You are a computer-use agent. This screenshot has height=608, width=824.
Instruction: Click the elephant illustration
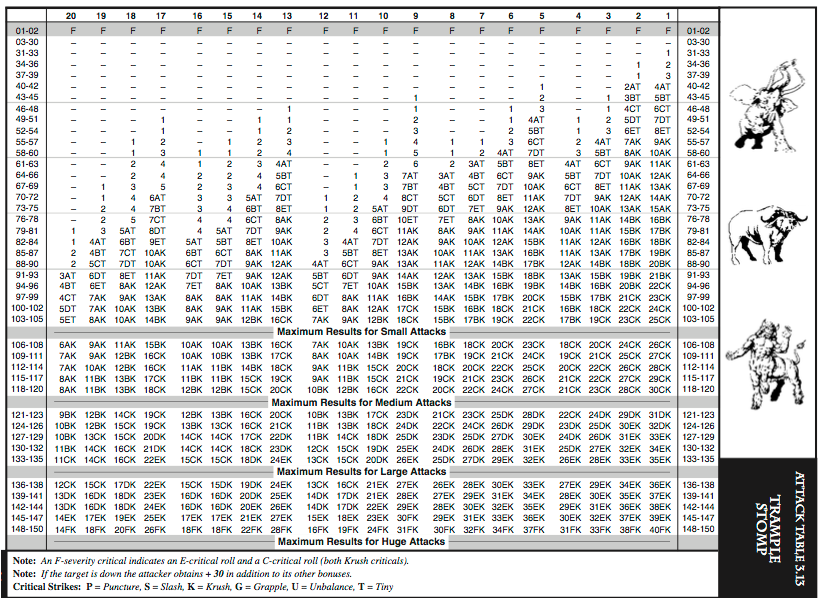pos(766,106)
